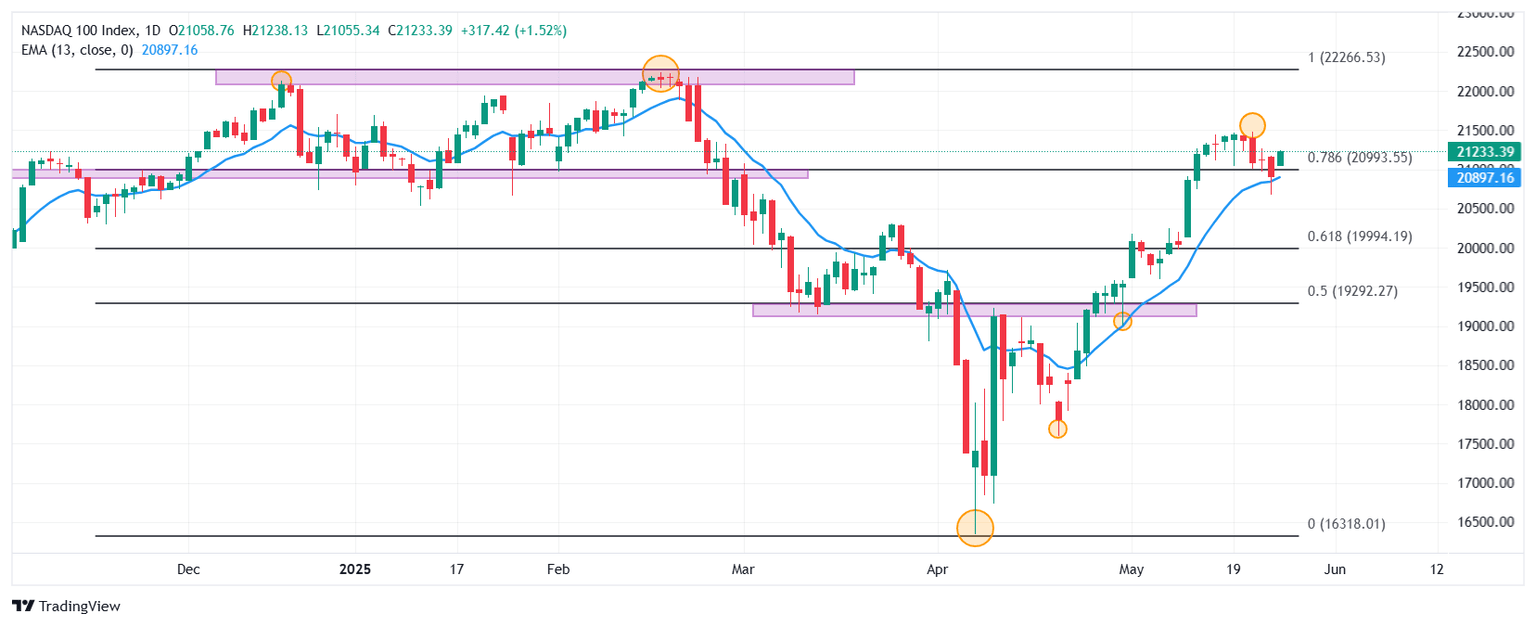Viewport: 1536px width, 626px height.
Task: Click the Mar label on the date axis
Action: point(744,570)
